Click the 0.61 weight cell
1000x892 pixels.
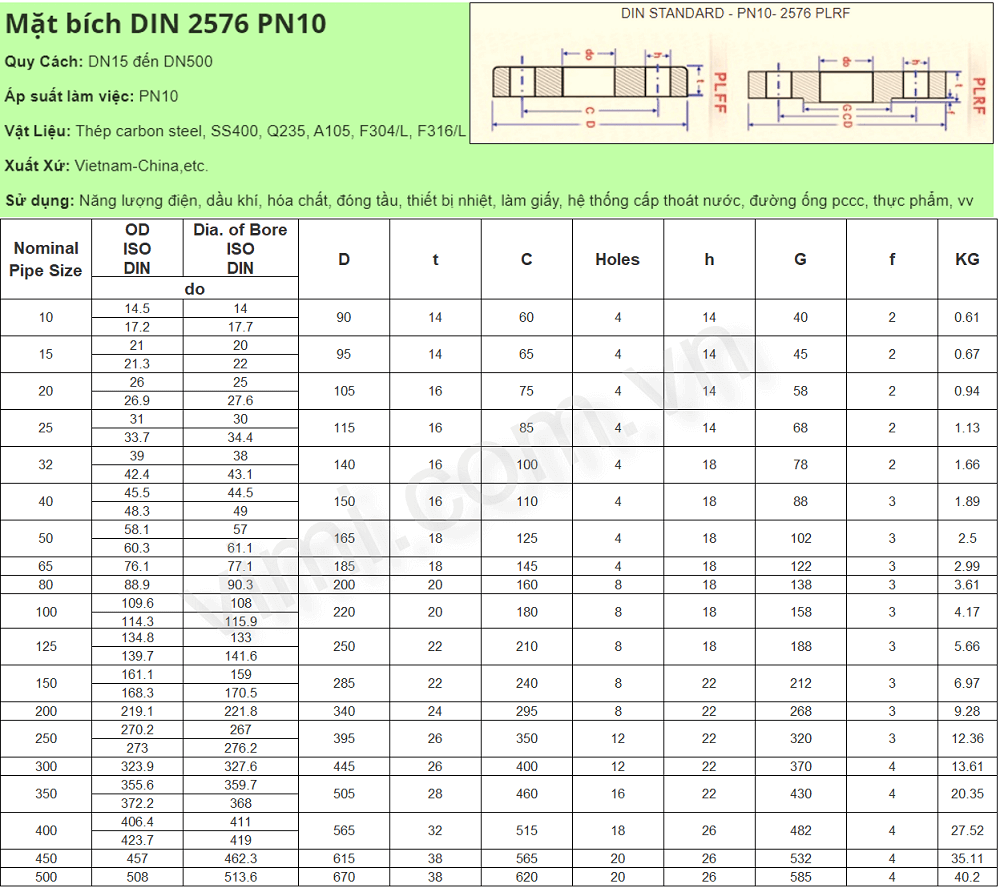click(967, 317)
